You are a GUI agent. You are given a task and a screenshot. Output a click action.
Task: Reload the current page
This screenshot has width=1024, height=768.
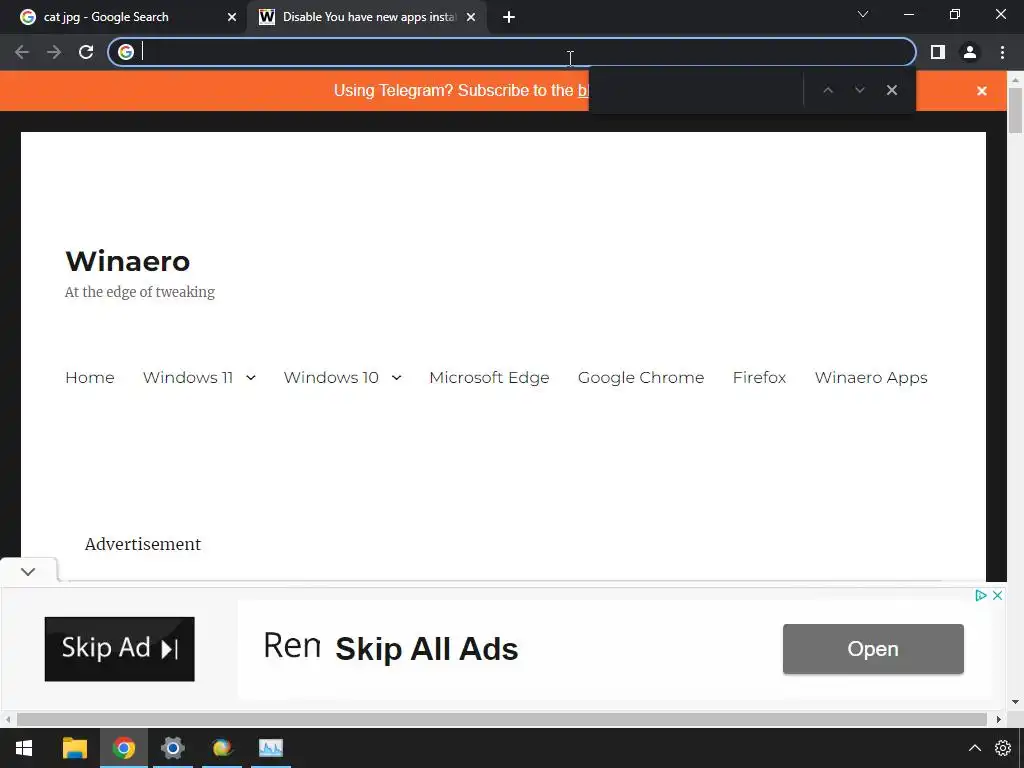(x=86, y=52)
